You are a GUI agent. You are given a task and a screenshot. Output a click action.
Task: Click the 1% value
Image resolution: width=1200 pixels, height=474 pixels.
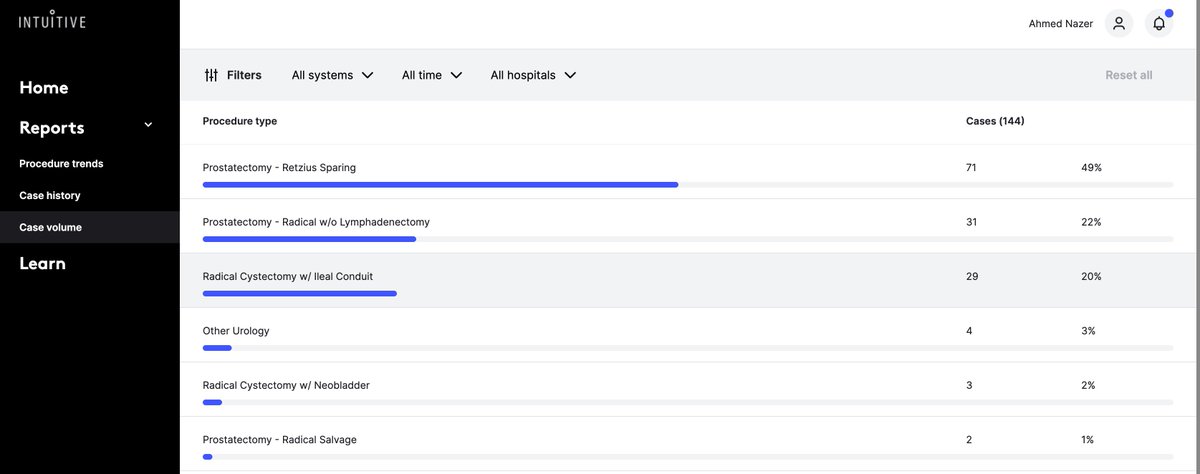[x=1088, y=440]
